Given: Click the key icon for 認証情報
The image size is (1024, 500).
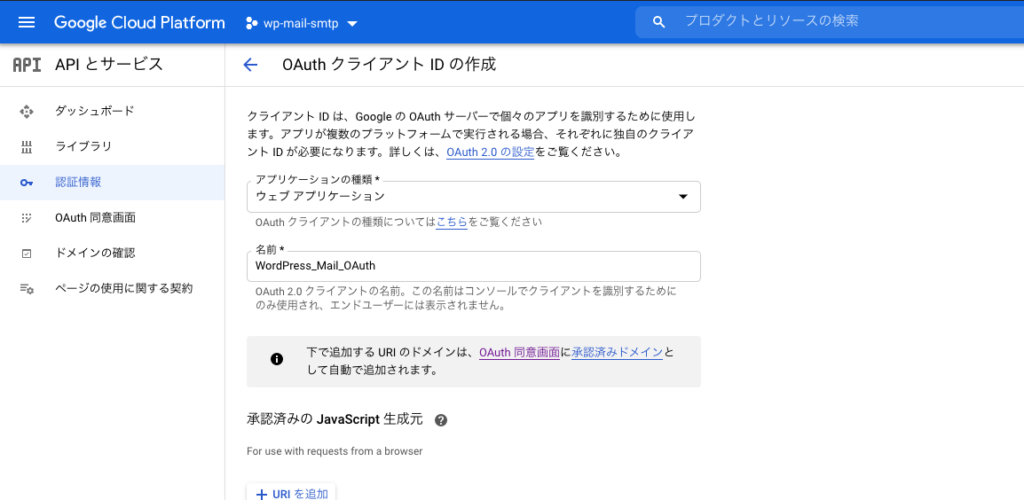Looking at the screenshot, I should pos(27,182).
